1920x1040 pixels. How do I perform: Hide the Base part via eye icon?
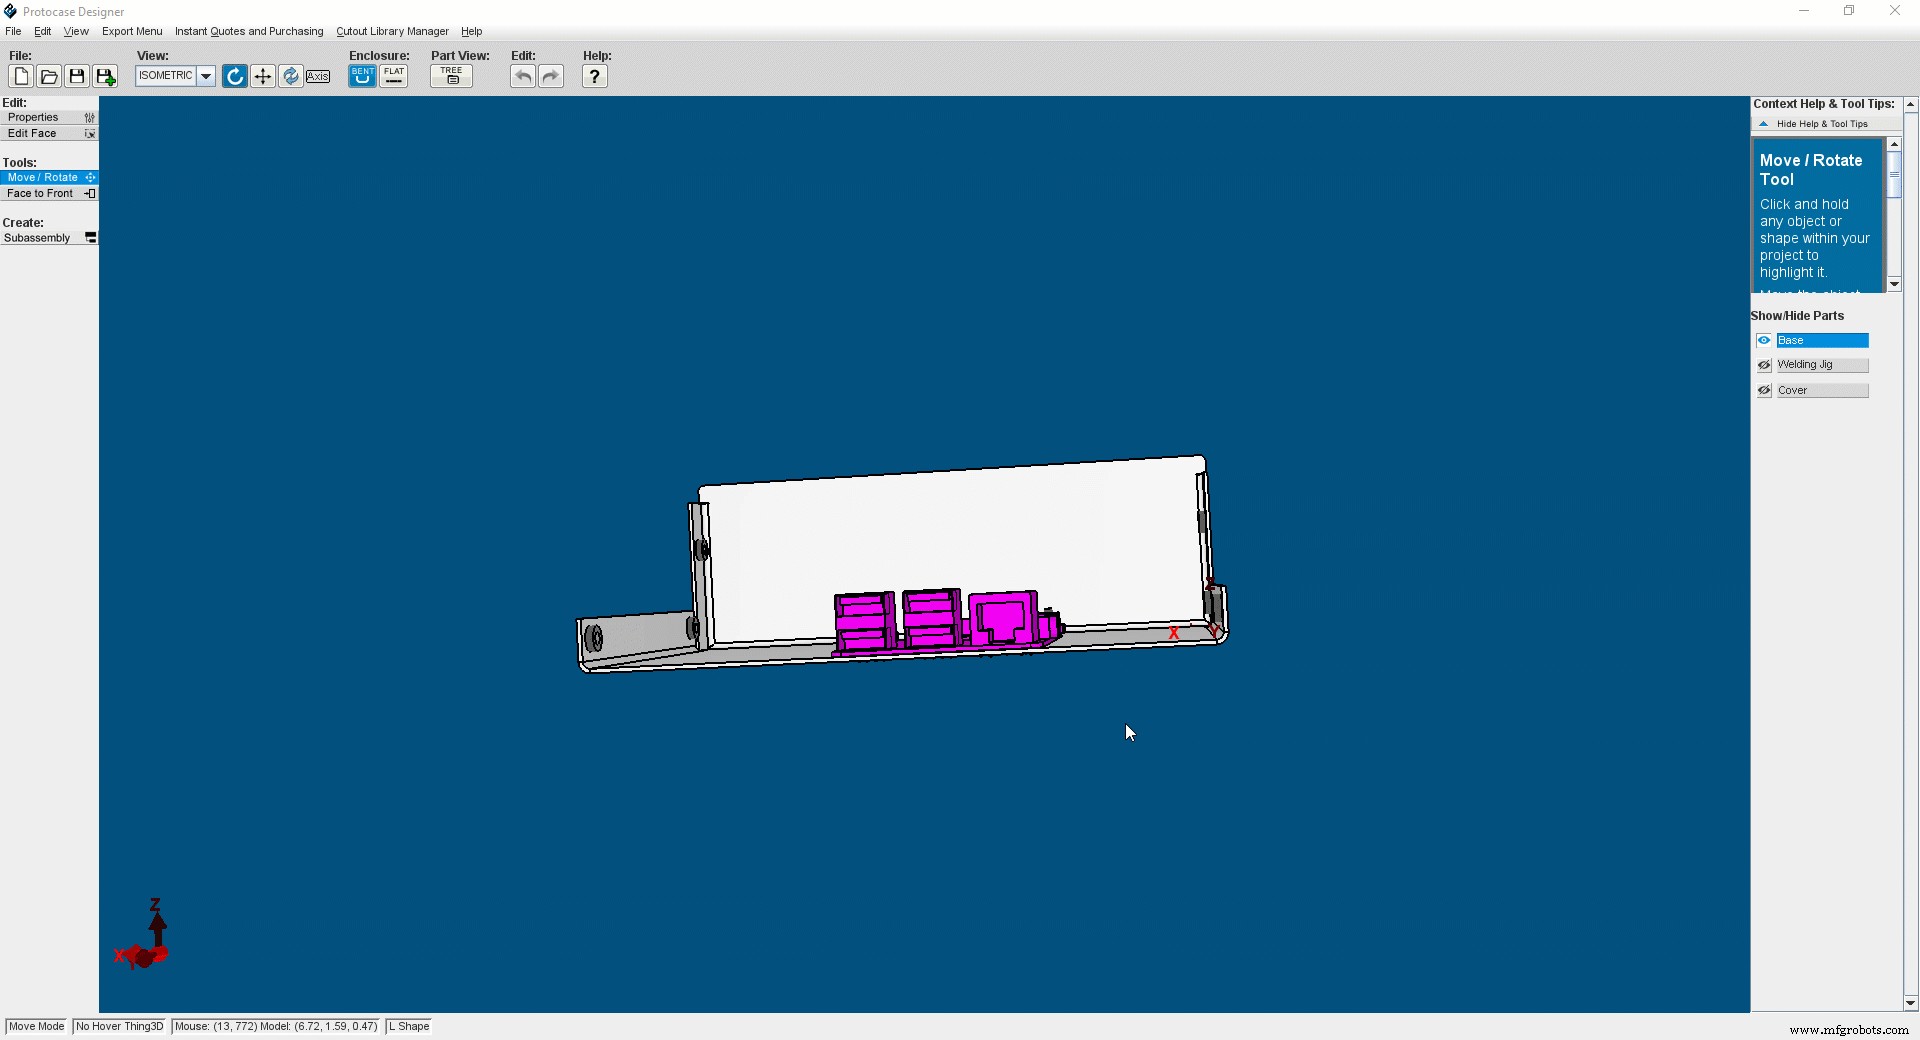[1764, 341]
